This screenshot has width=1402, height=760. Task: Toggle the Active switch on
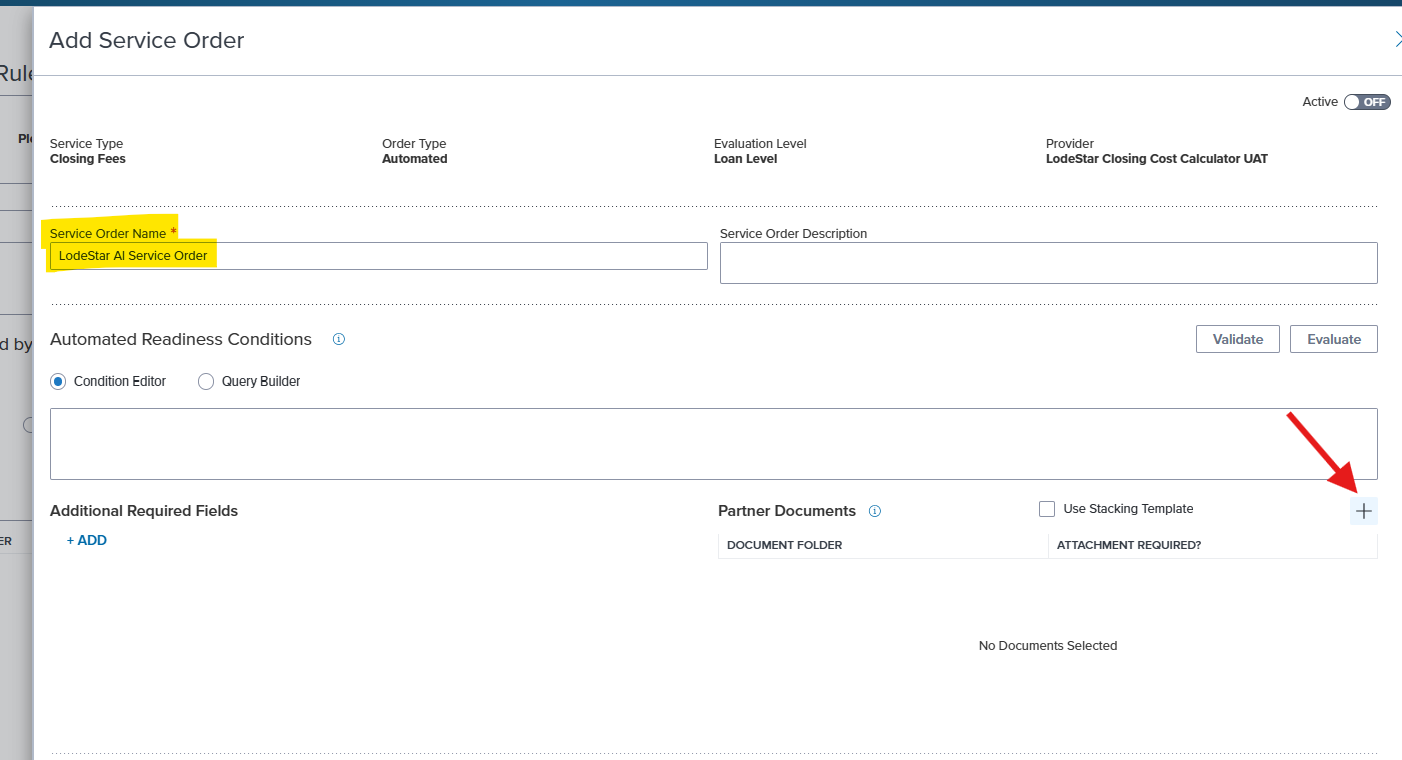pos(1367,102)
